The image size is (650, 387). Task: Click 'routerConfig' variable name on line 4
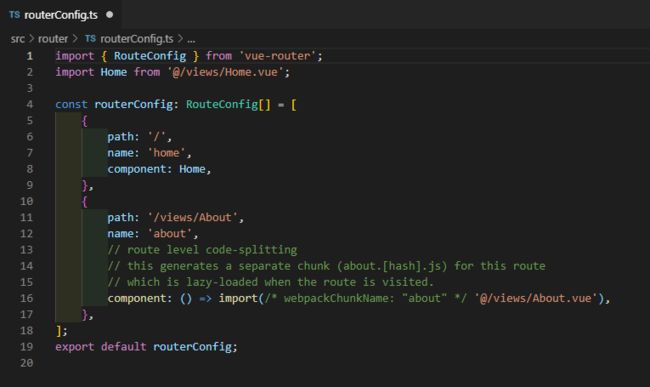pos(133,104)
